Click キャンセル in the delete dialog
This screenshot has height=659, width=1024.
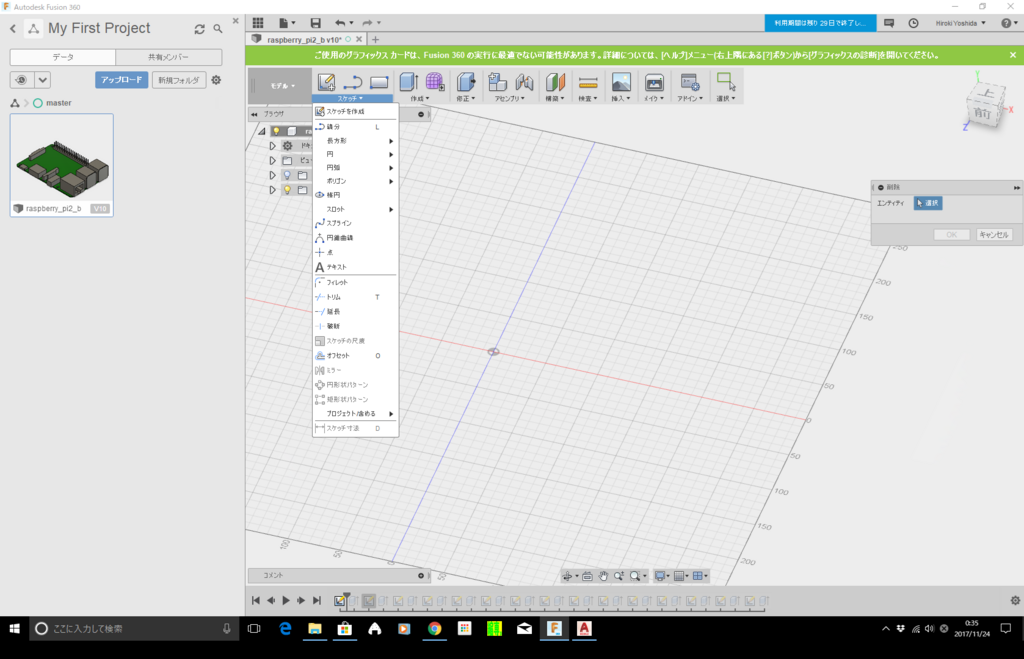[994, 234]
